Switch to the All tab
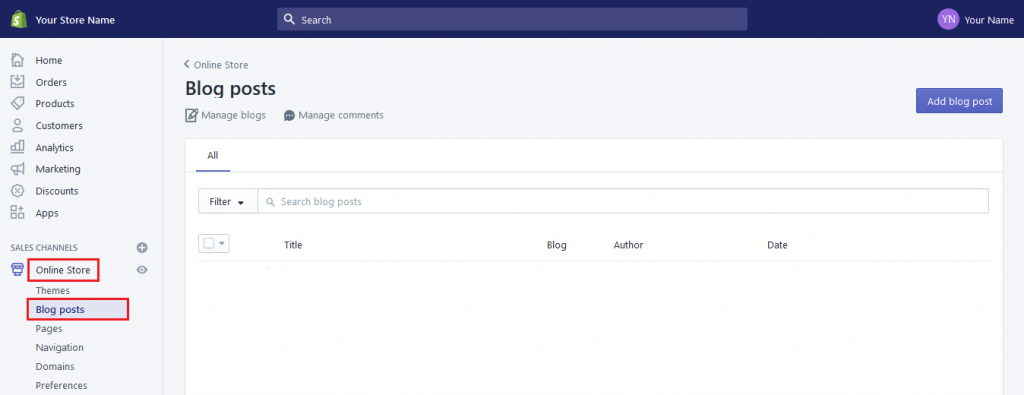The image size is (1024, 395). pos(213,156)
